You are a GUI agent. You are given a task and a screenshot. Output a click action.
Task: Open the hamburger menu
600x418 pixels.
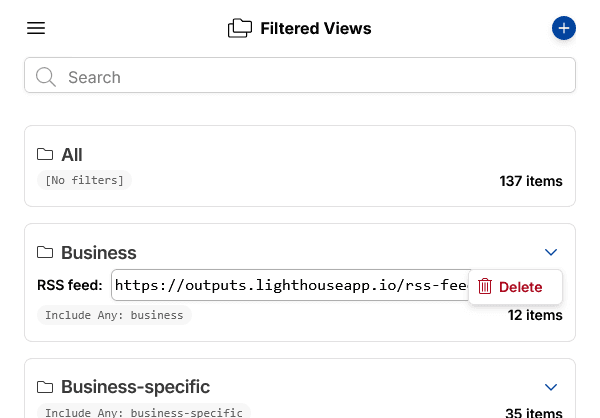click(x=36, y=28)
